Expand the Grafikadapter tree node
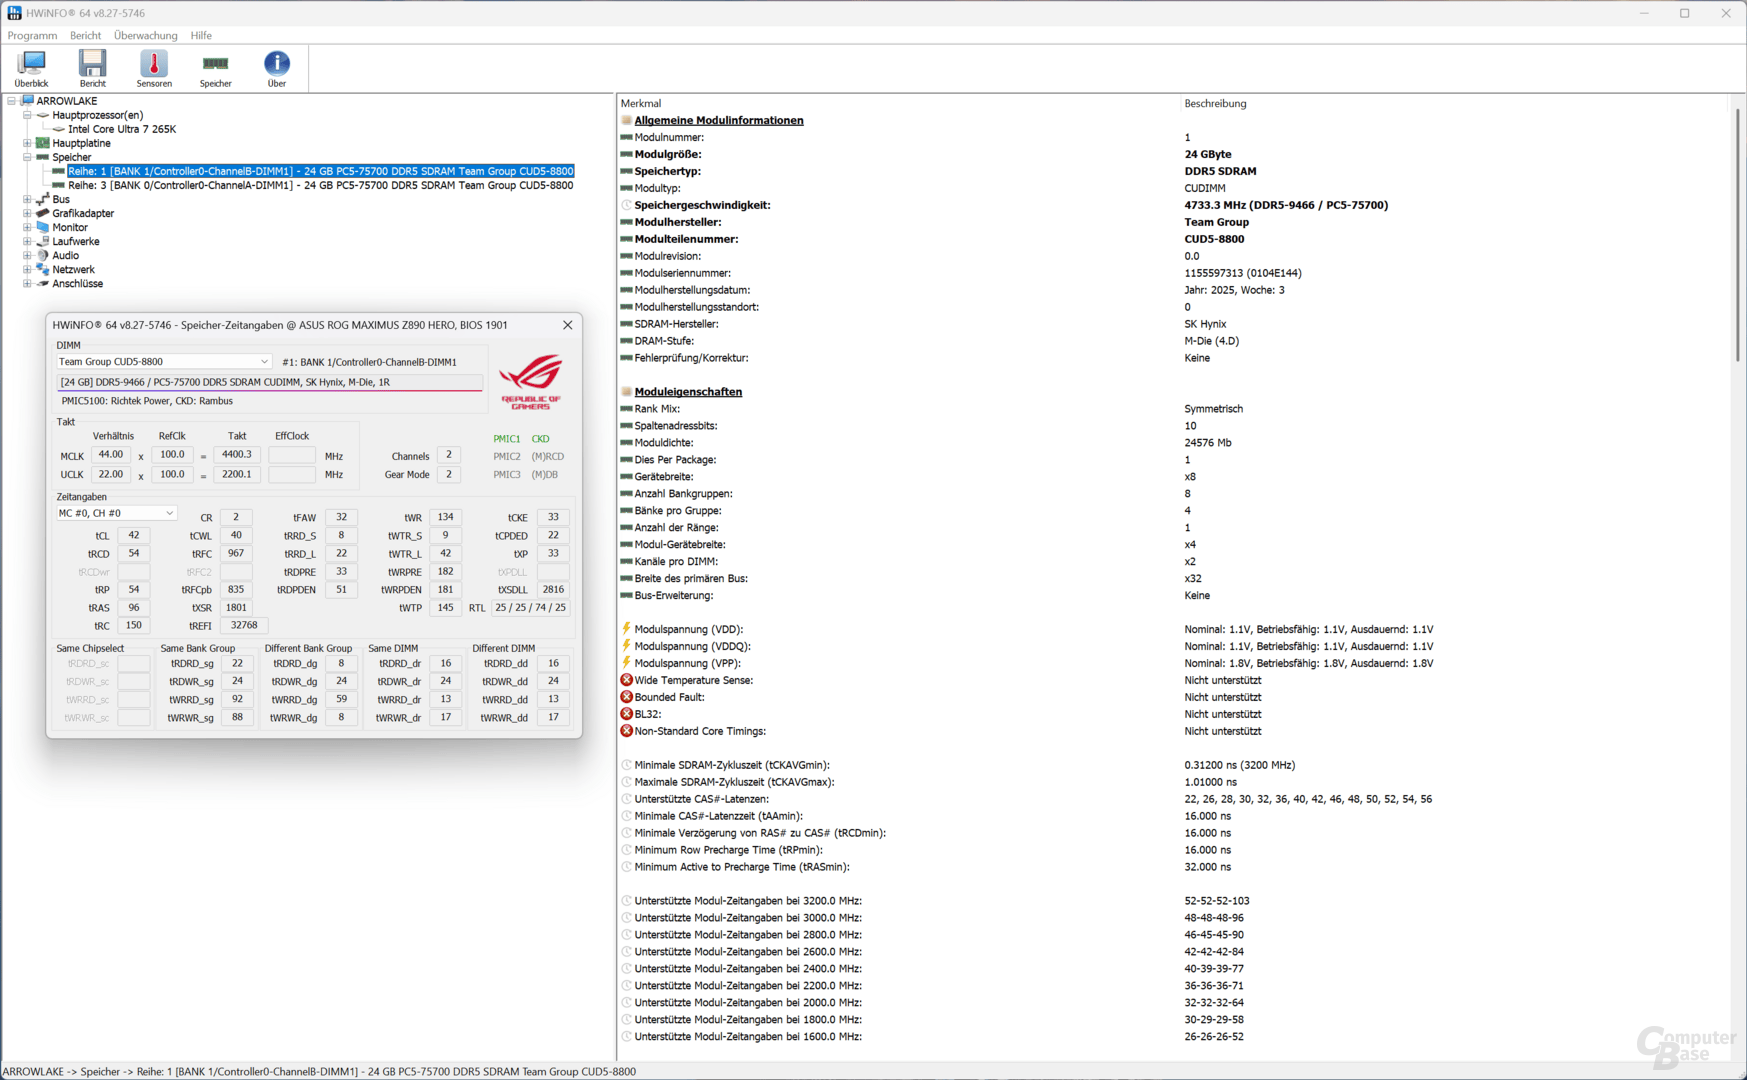The image size is (1747, 1080). point(27,213)
